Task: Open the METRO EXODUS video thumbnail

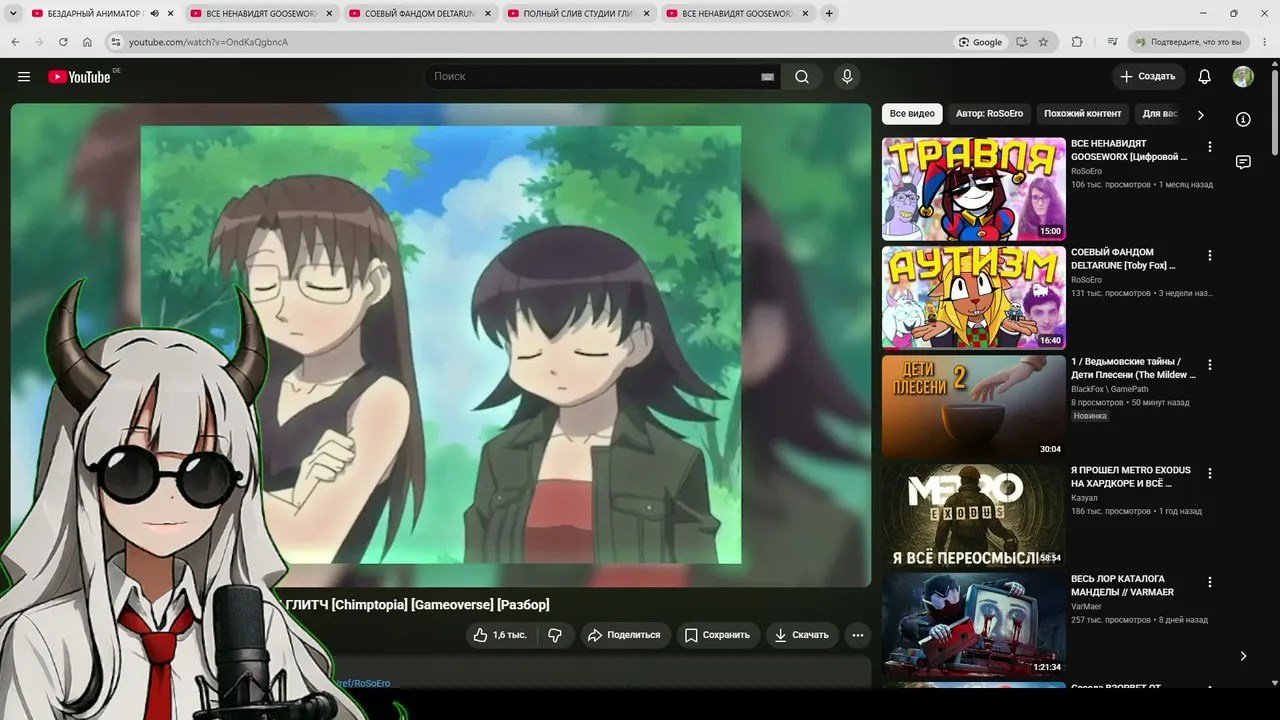Action: coord(973,515)
